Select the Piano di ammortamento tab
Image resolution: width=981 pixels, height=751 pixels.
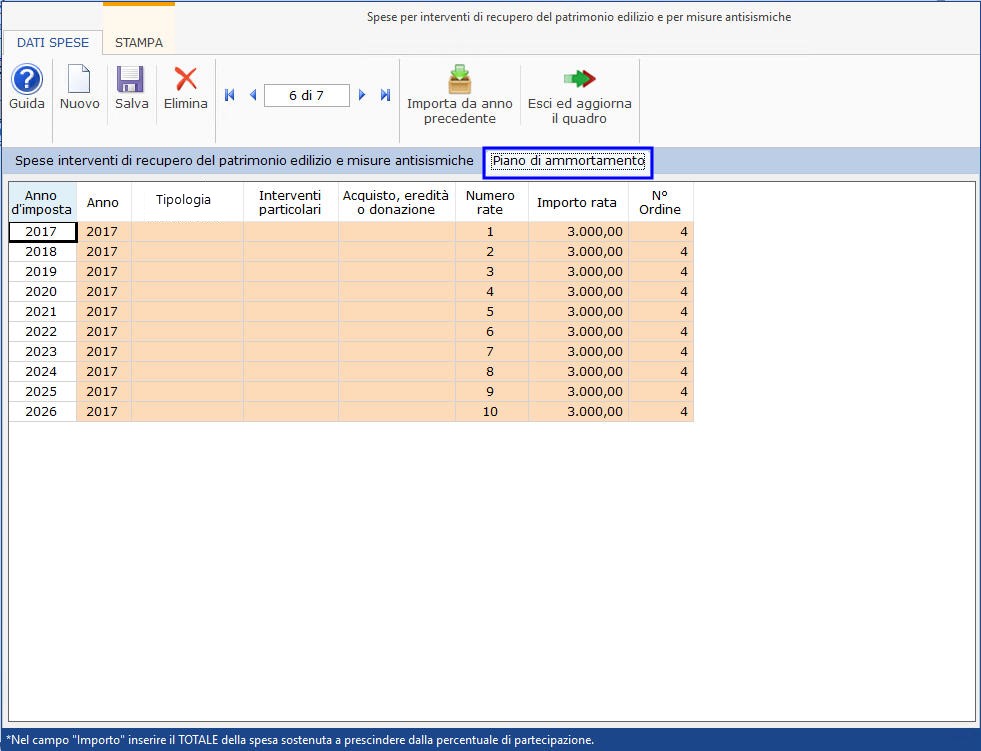pyautogui.click(x=568, y=161)
